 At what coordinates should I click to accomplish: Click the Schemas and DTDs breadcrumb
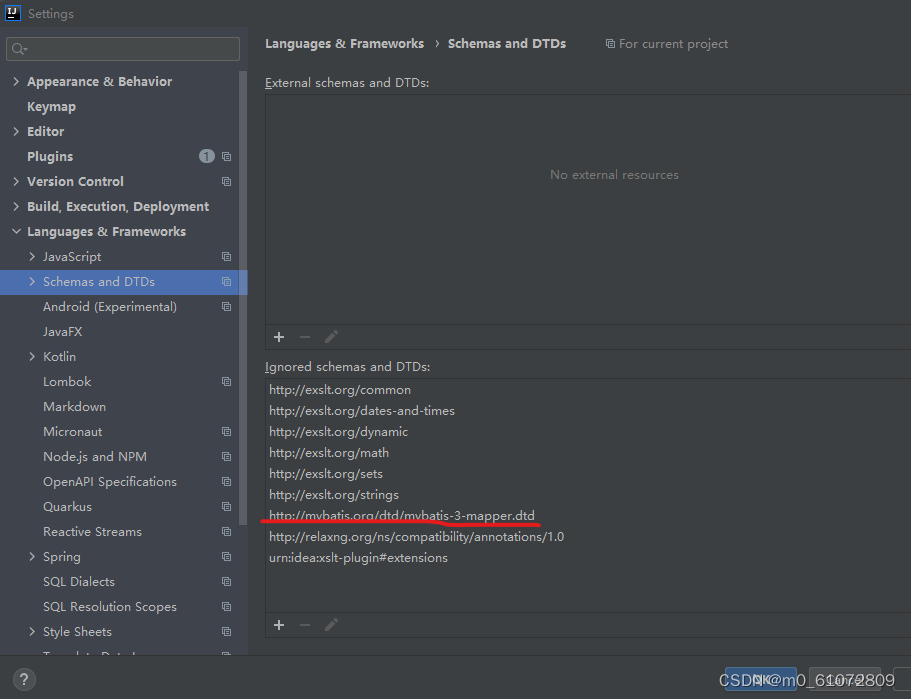point(506,43)
